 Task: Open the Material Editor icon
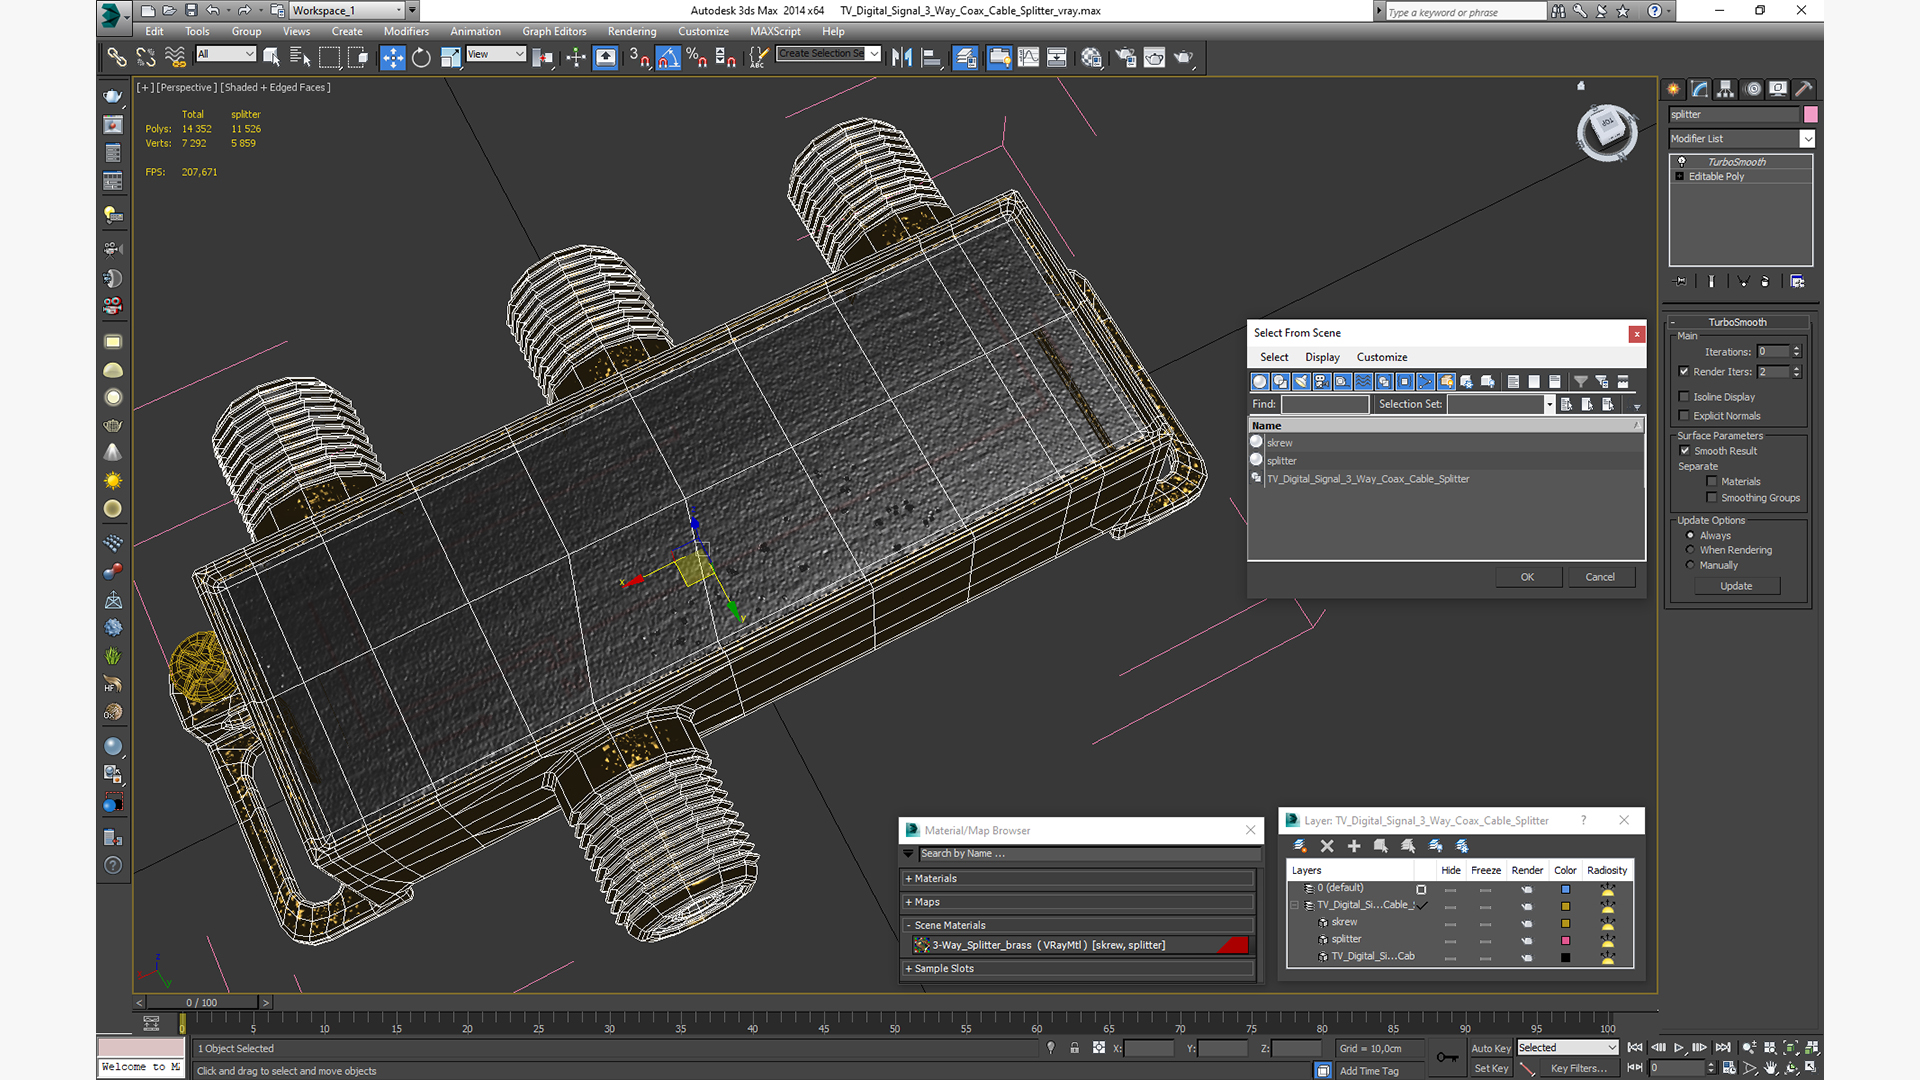(x=1091, y=58)
